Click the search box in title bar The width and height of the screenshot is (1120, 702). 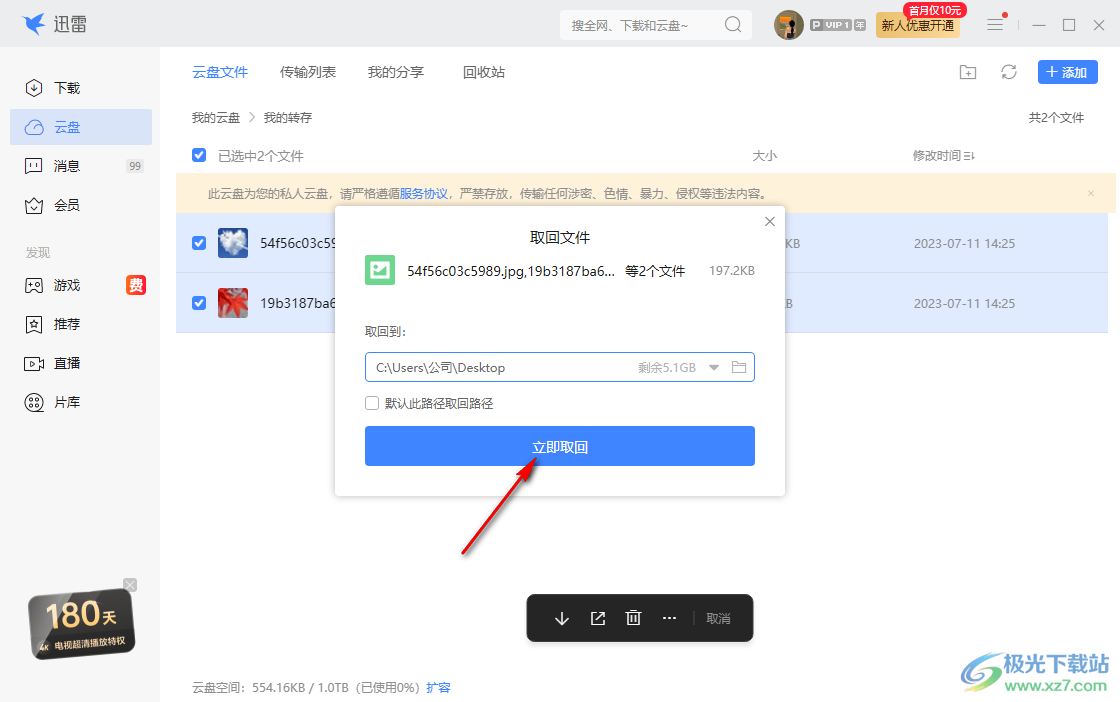coord(656,25)
